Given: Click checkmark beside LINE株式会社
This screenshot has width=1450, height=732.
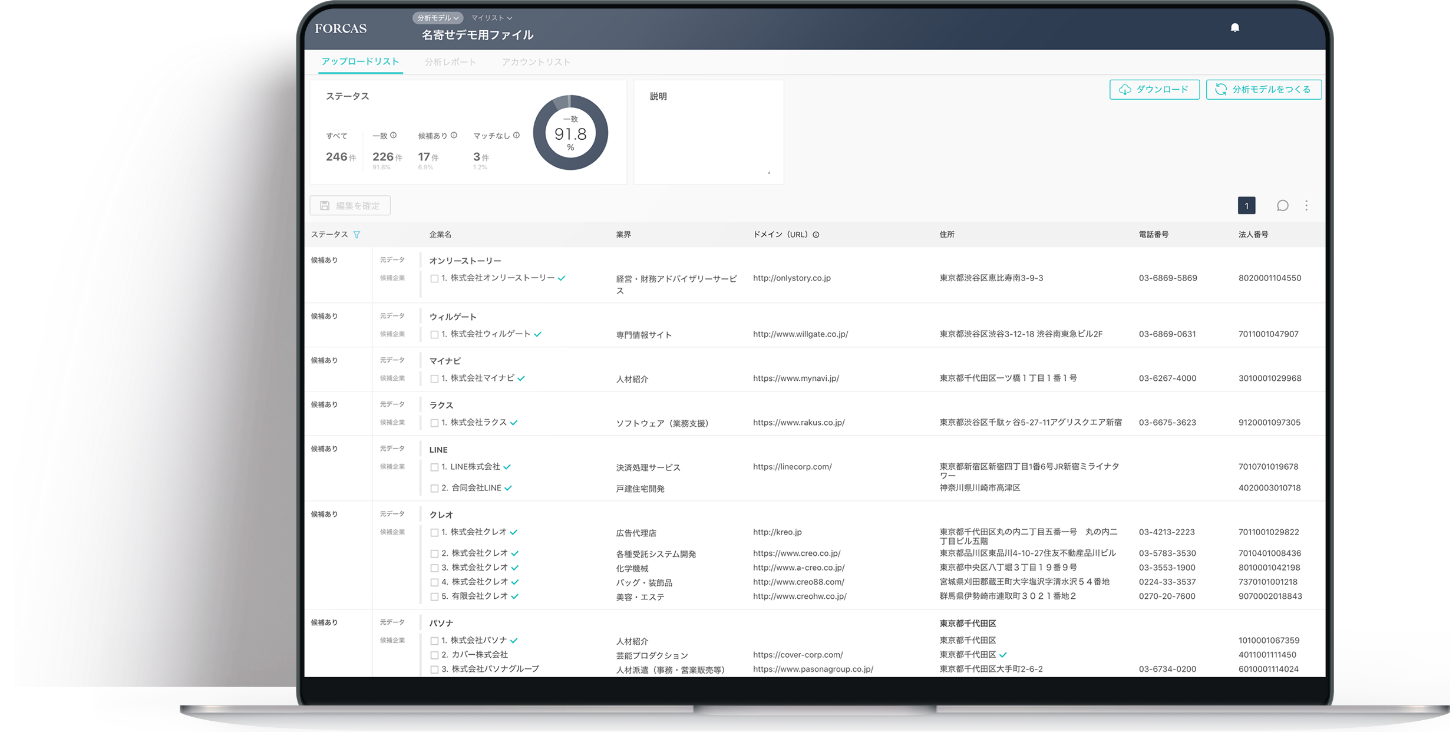Looking at the screenshot, I should 507,466.
